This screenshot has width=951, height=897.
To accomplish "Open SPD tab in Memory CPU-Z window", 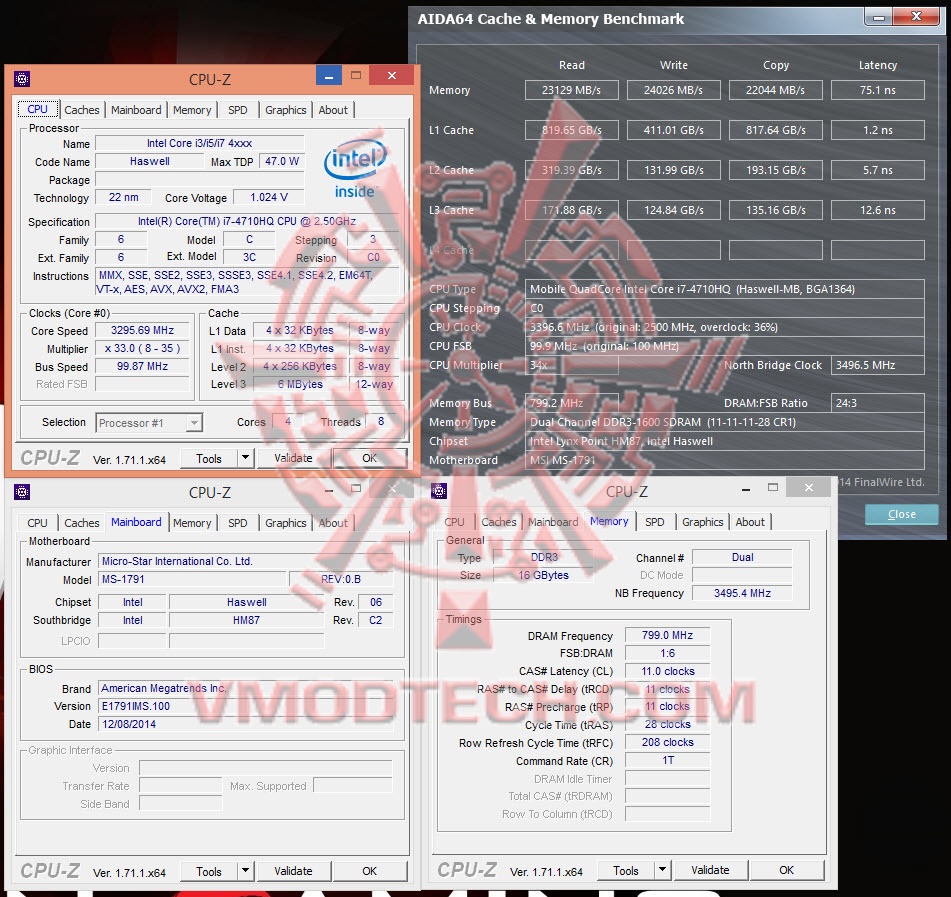I will pos(654,522).
